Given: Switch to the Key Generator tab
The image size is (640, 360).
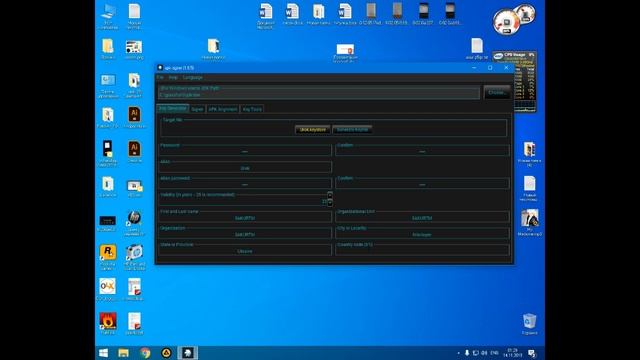Looking at the screenshot, I should tap(173, 109).
